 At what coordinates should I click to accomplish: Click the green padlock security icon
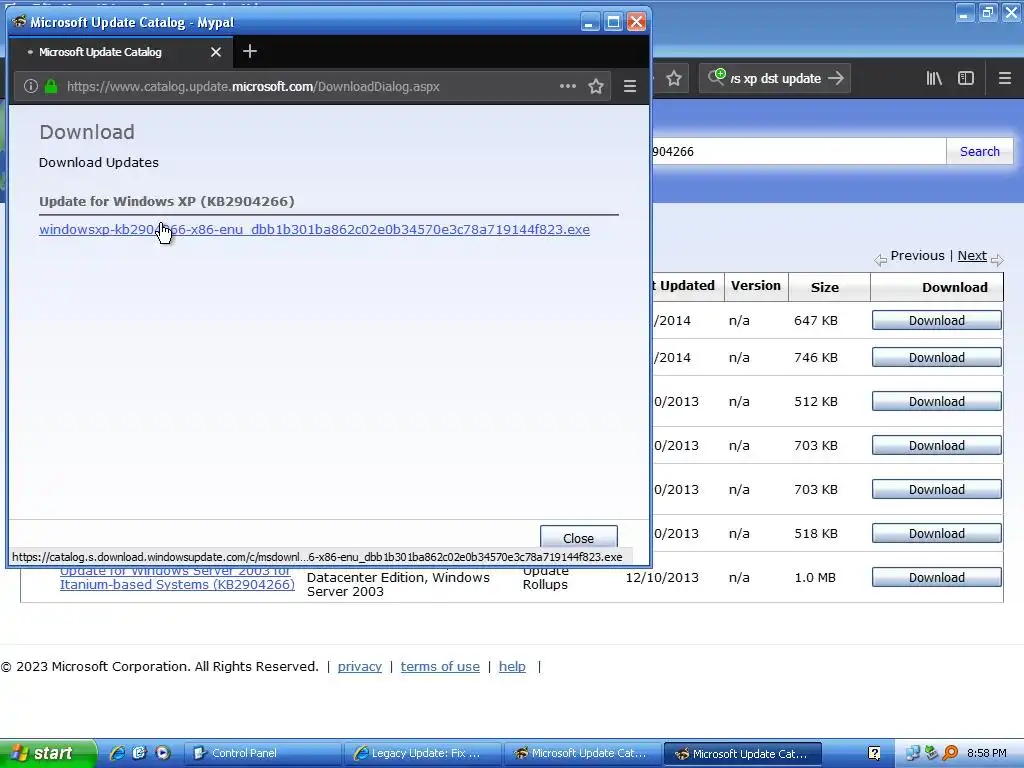pyautogui.click(x=51, y=86)
